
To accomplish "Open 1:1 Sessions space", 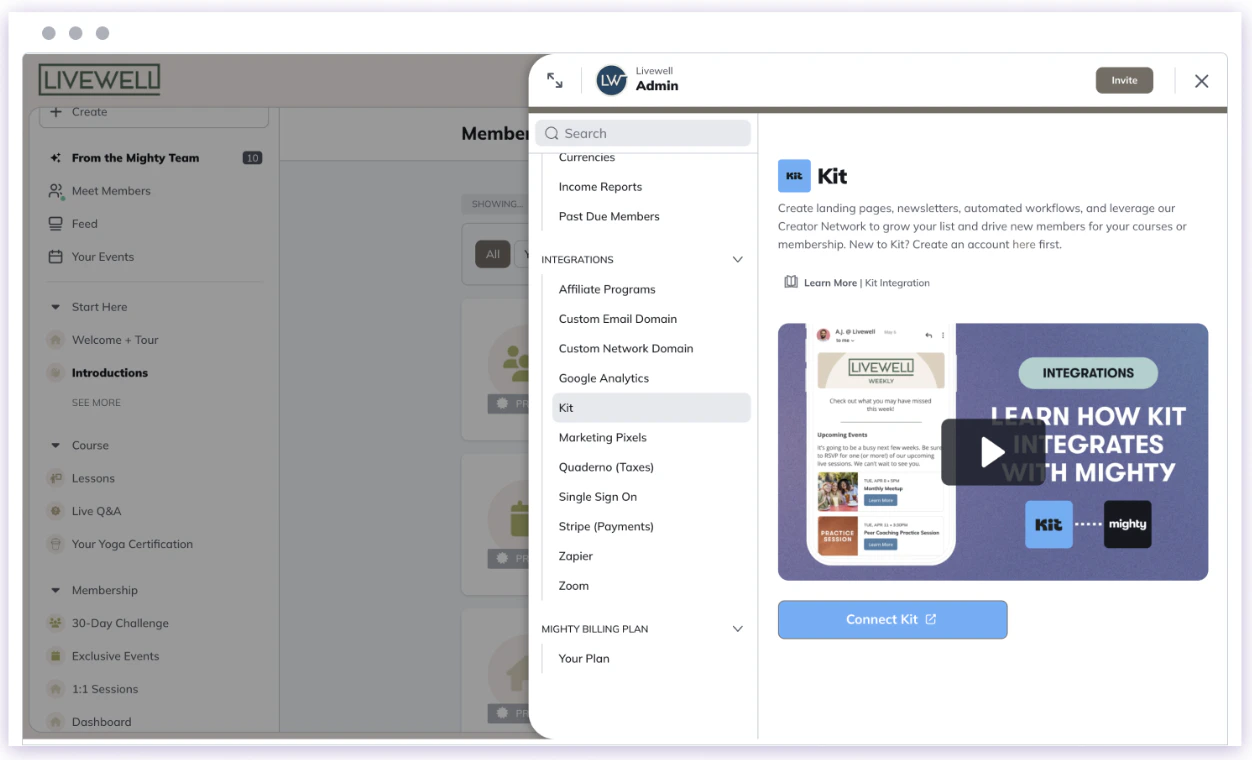I will (105, 689).
